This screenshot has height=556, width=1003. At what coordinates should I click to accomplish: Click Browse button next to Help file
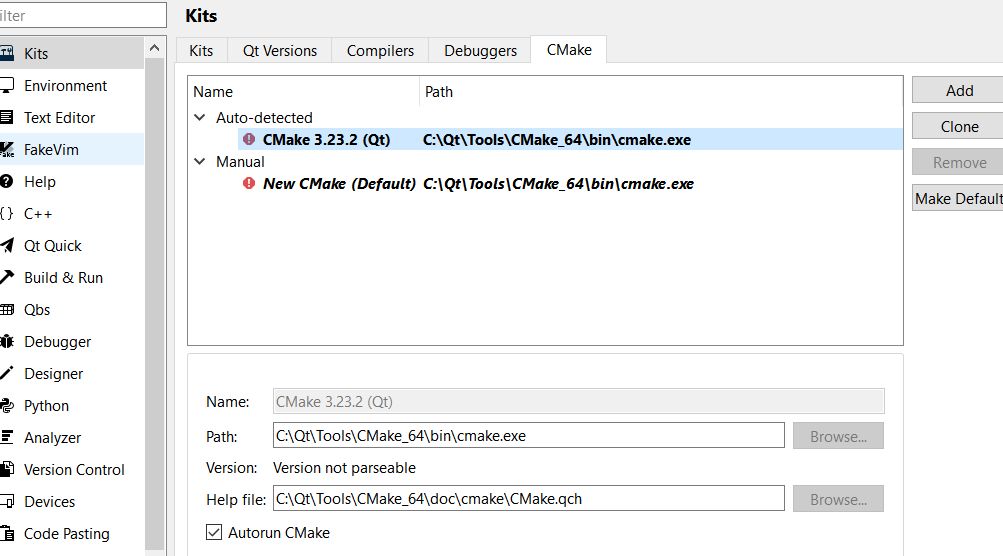(838, 498)
